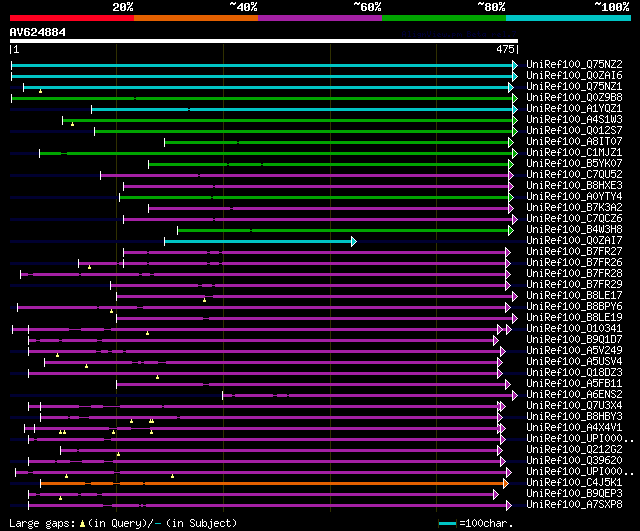Viewport: 640px width, 531px height.
Task: Select the UniRef100_A7SXP8 label
Action: pyautogui.click(x=574, y=505)
